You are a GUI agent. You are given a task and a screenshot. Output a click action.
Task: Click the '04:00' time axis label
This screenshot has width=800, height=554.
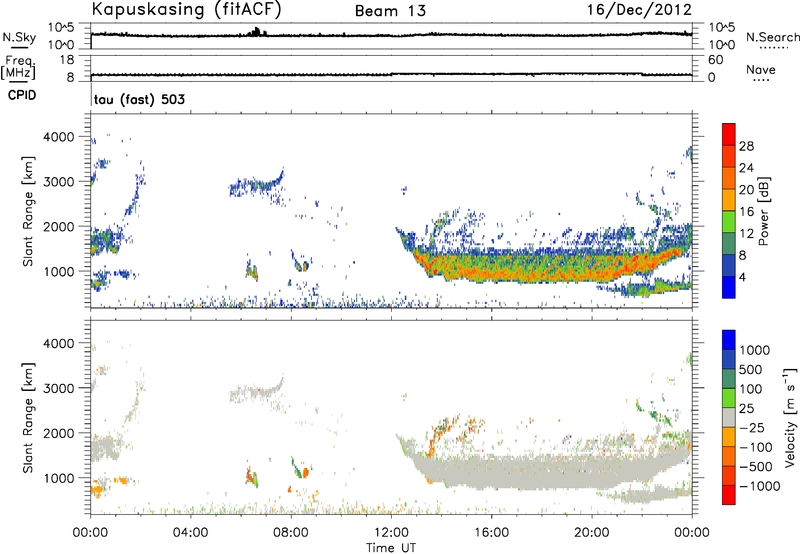tap(191, 533)
